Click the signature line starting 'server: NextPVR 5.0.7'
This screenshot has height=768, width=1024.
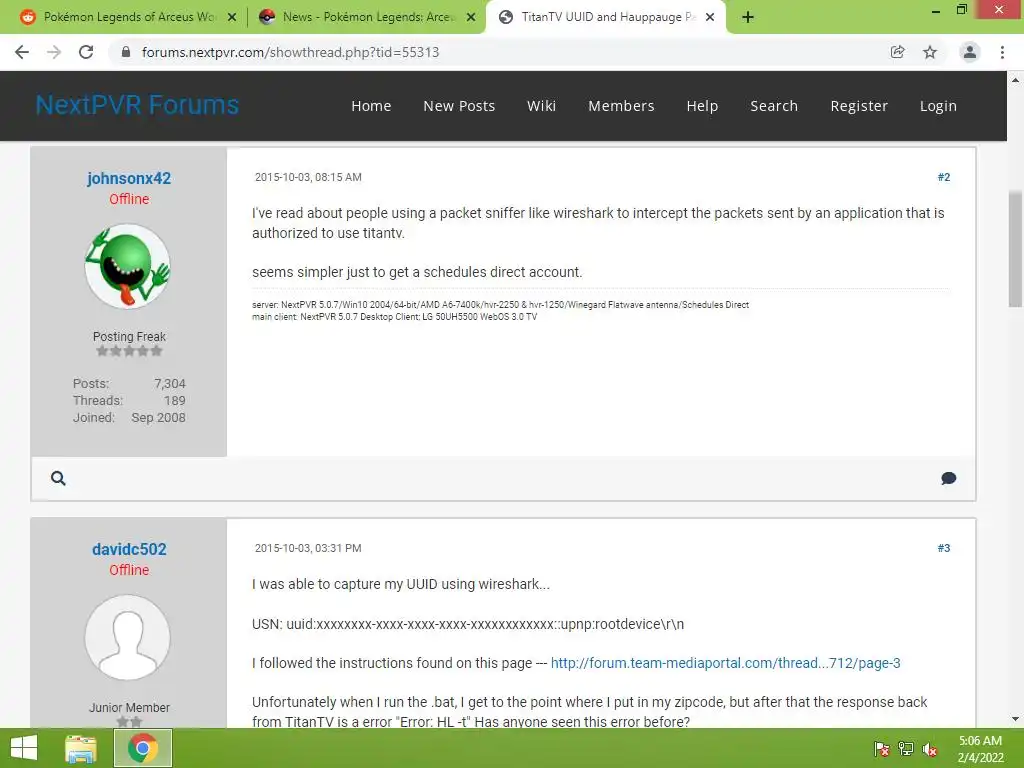(x=500, y=305)
